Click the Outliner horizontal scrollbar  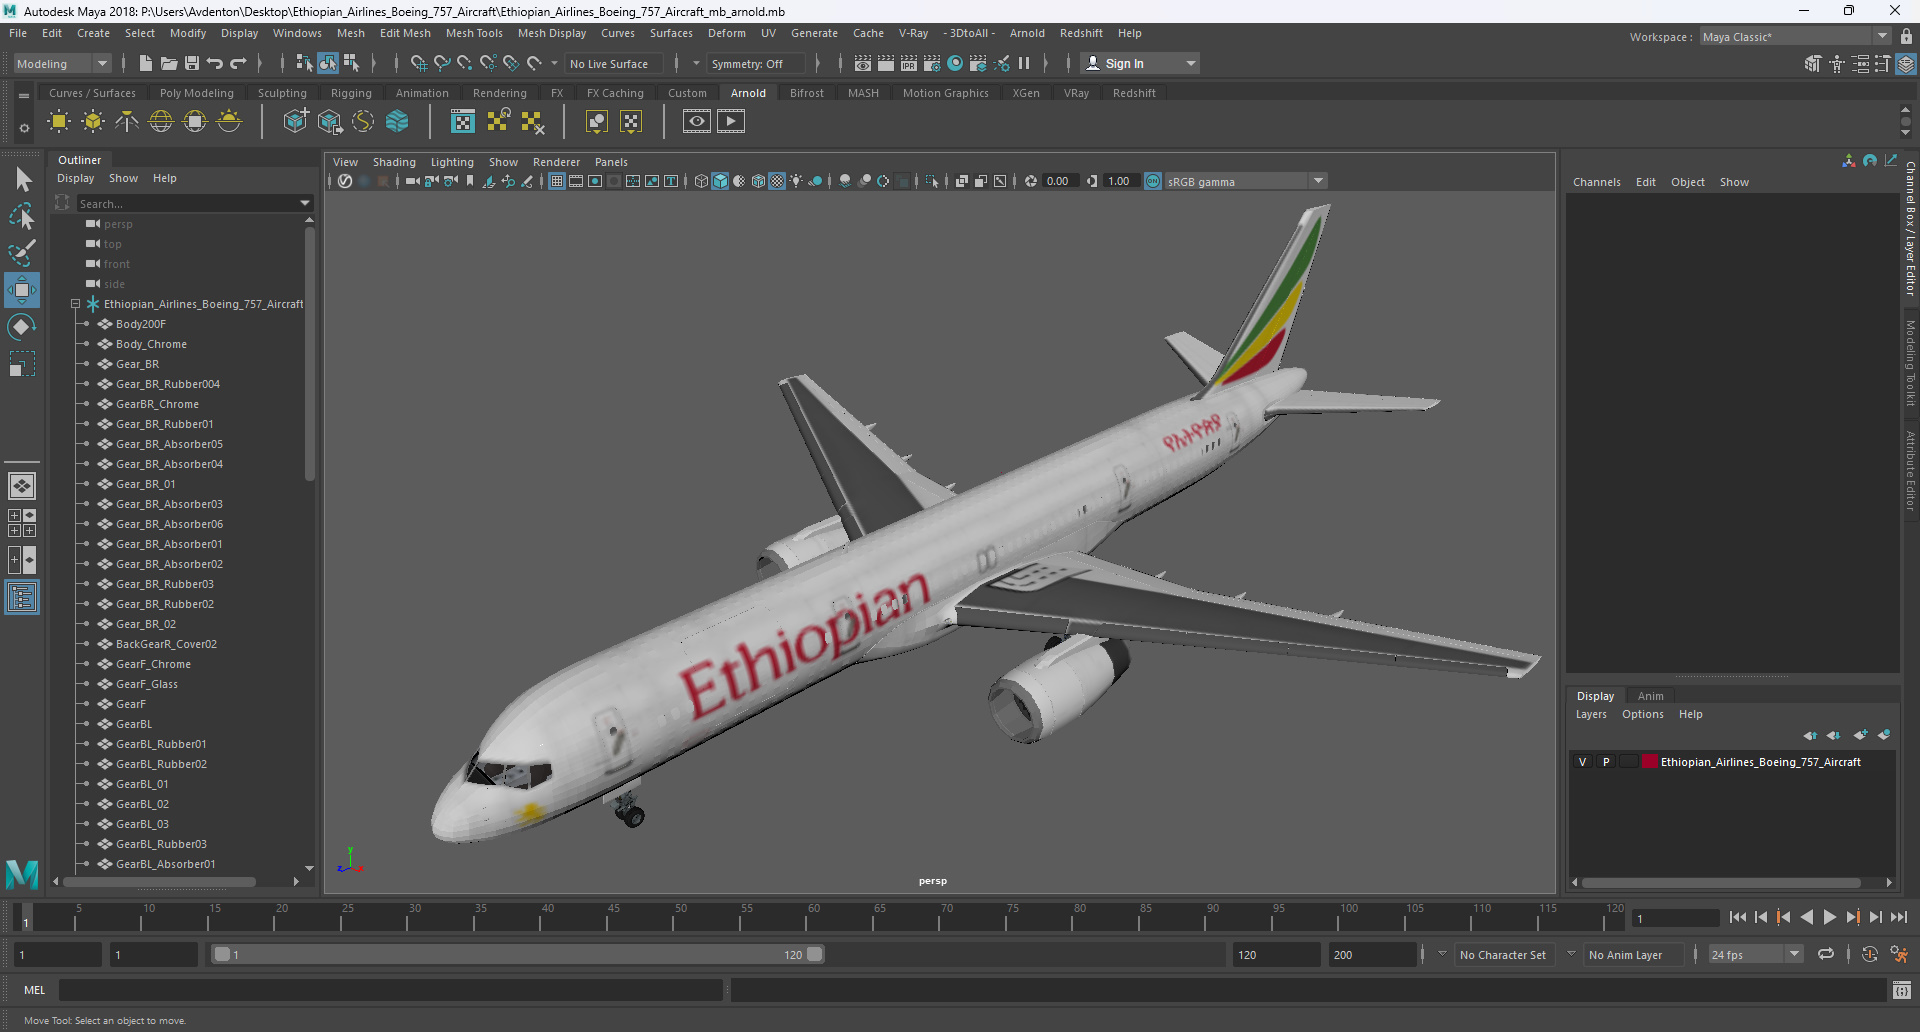pyautogui.click(x=160, y=882)
